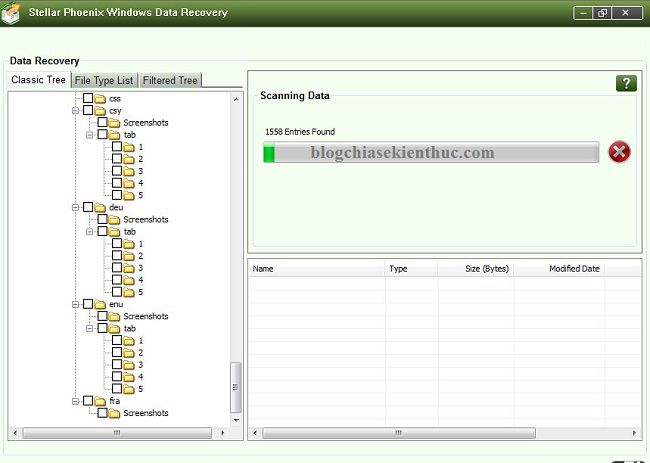Tick the Screenshots checkbox under enu

pos(102,316)
